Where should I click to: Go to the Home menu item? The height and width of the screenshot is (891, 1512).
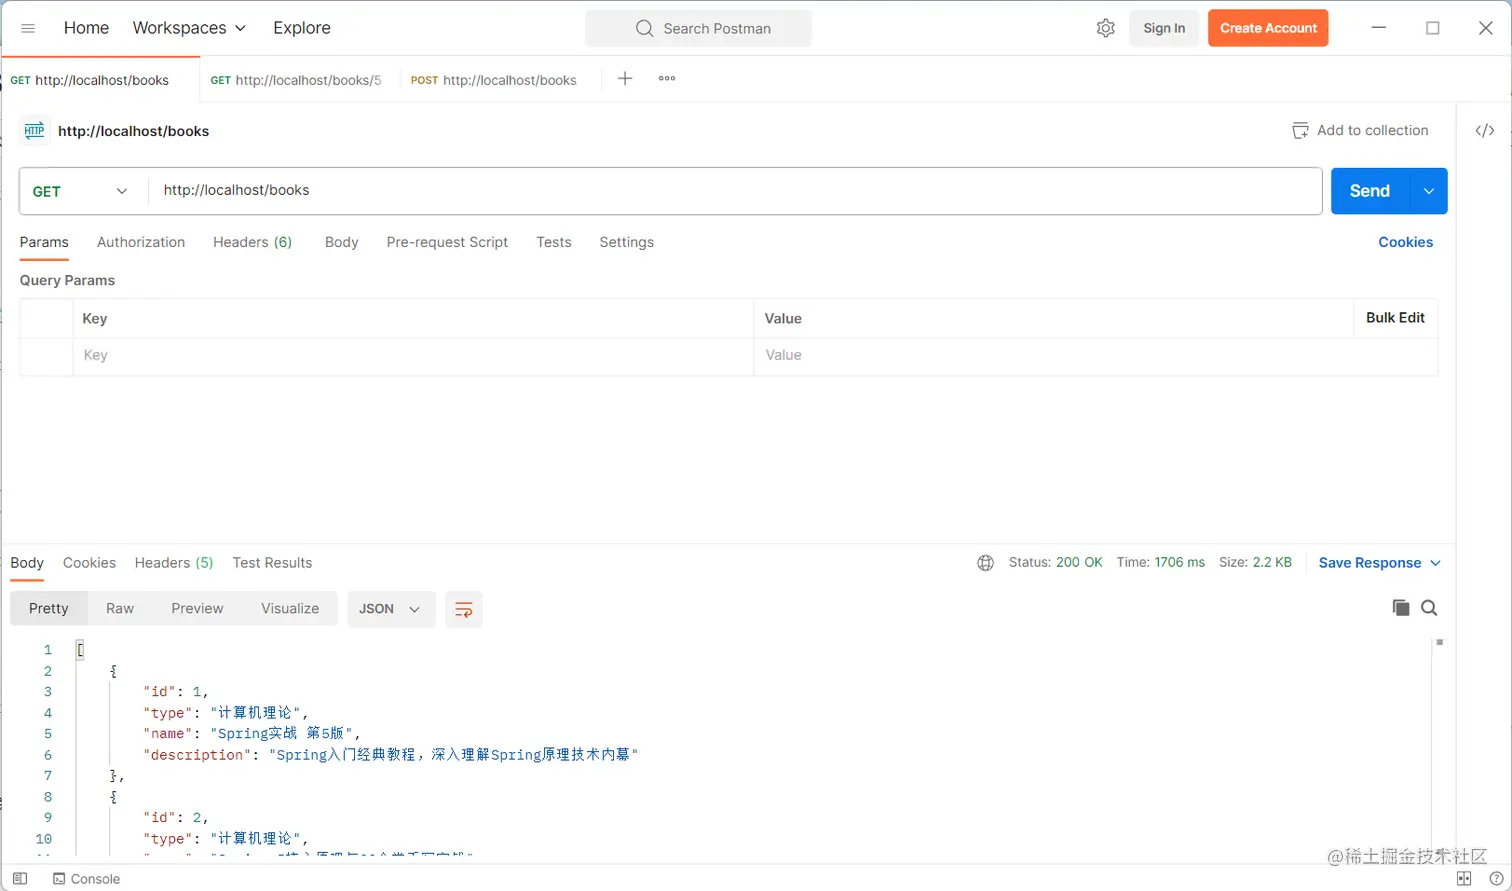click(x=86, y=28)
